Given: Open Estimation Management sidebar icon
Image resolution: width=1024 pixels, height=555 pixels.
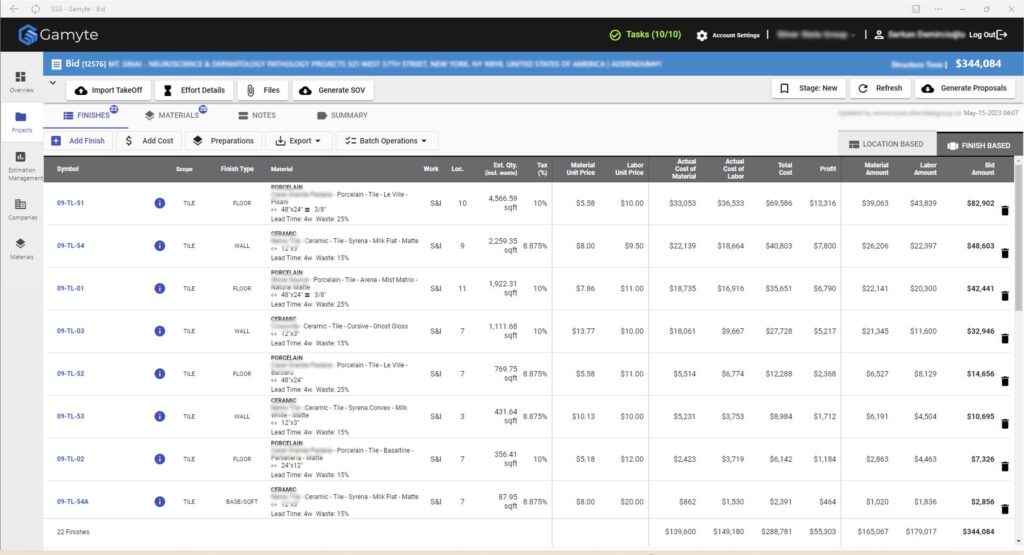Looking at the screenshot, I should [x=21, y=165].
